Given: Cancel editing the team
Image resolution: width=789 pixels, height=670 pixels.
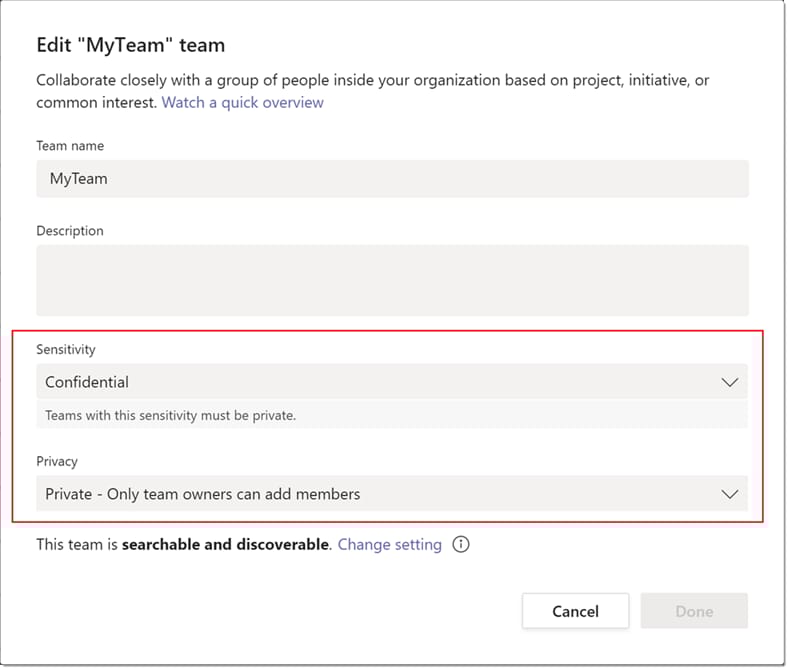Looking at the screenshot, I should (x=575, y=611).
